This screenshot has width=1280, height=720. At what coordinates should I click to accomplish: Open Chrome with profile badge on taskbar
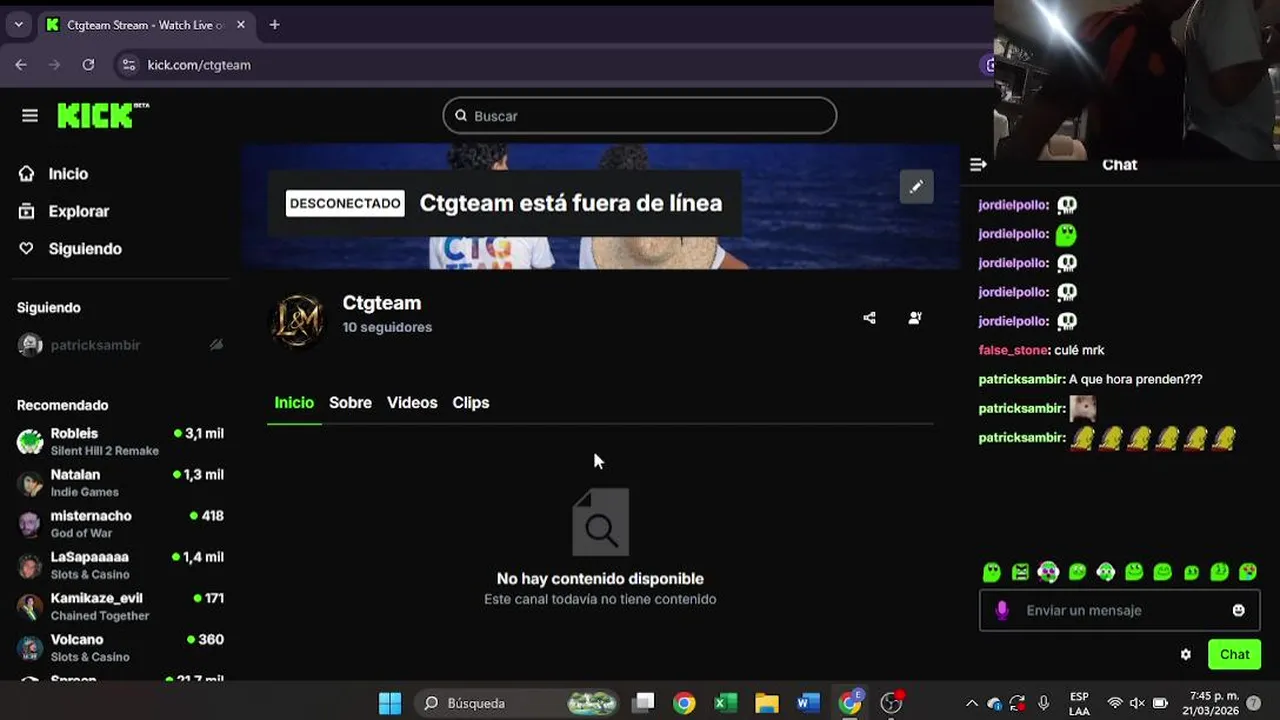click(x=850, y=703)
